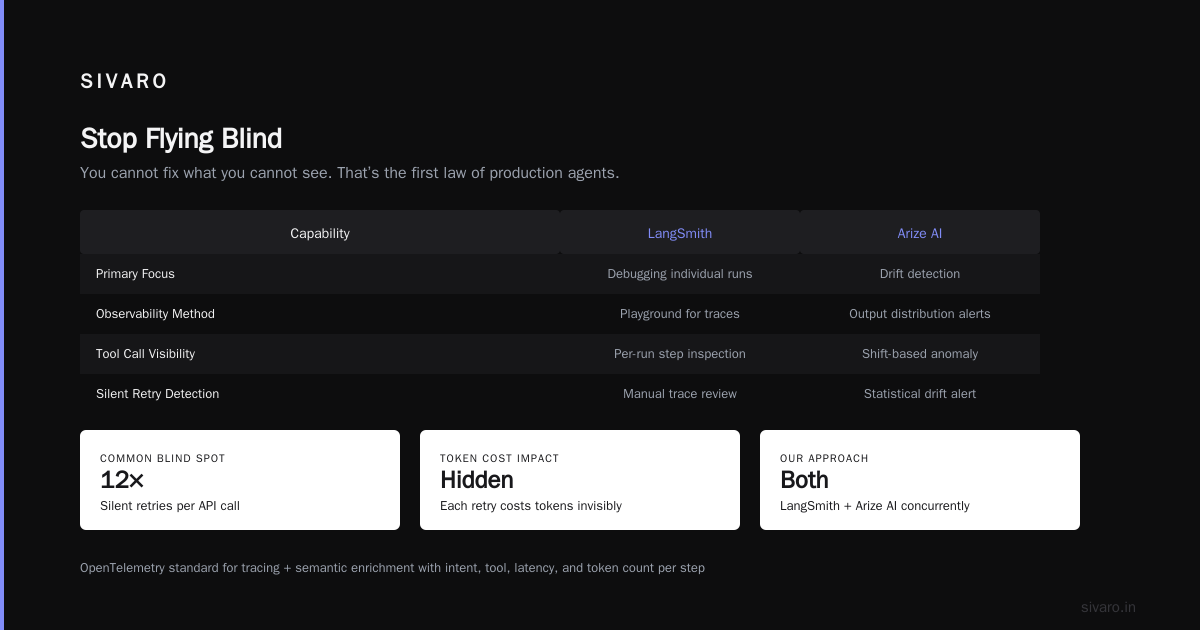This screenshot has height=630, width=1200.
Task: Click the 'Per-run step inspection' cell
Action: click(680, 354)
